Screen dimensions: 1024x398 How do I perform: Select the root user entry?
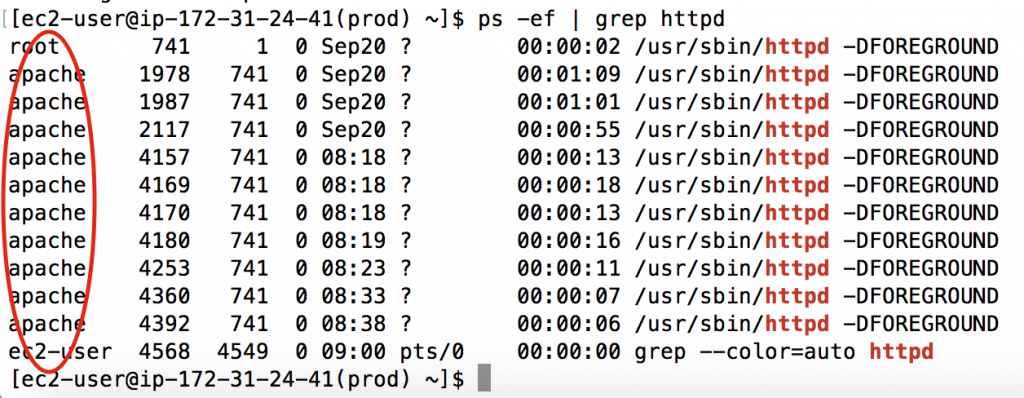(x=34, y=47)
